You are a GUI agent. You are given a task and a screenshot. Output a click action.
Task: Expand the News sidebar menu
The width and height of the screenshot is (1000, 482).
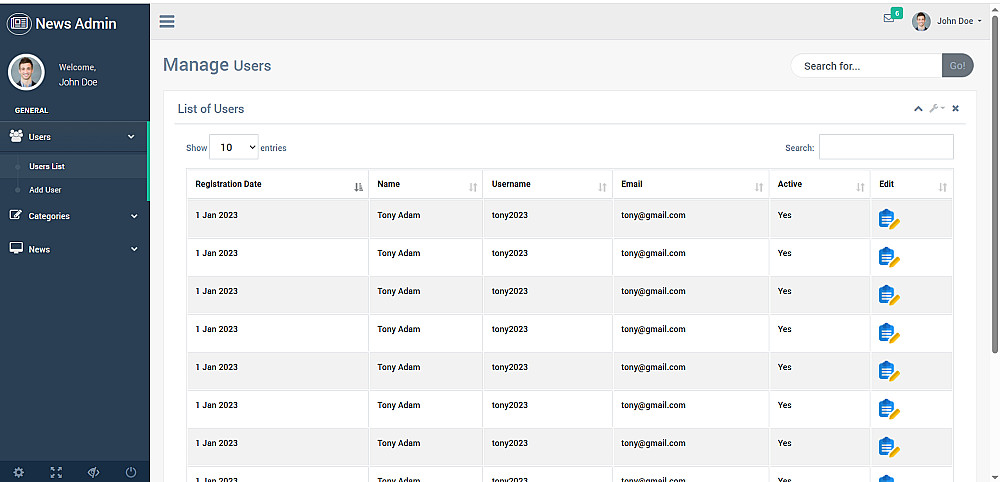tap(74, 249)
